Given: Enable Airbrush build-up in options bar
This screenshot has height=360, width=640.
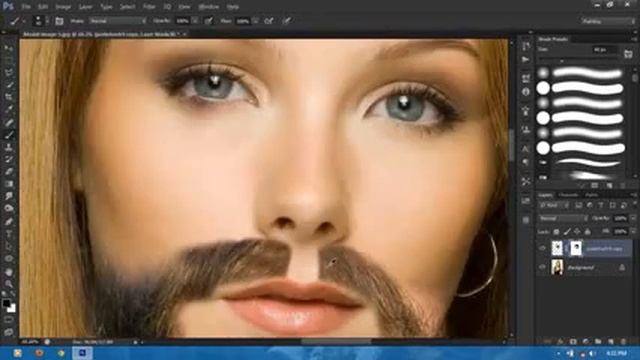Looking at the screenshot, I should pyautogui.click(x=269, y=21).
